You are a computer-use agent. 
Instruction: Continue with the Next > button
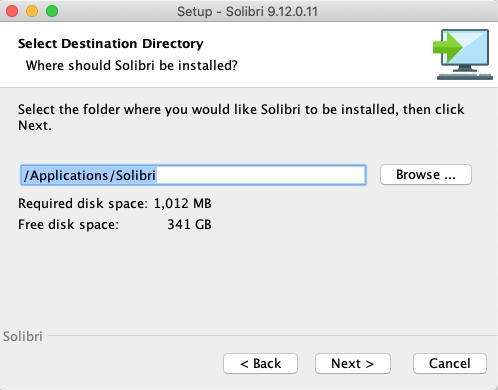(x=353, y=363)
